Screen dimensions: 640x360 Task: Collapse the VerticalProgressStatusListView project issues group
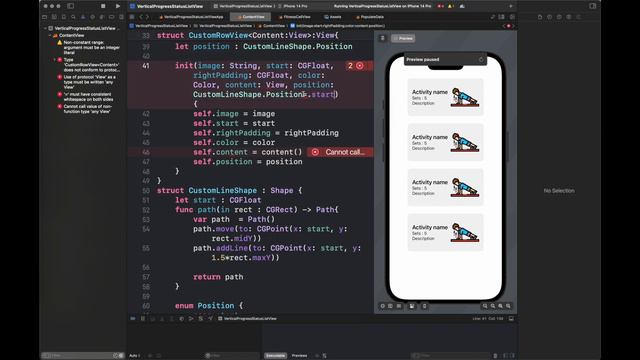click(x=45, y=28)
